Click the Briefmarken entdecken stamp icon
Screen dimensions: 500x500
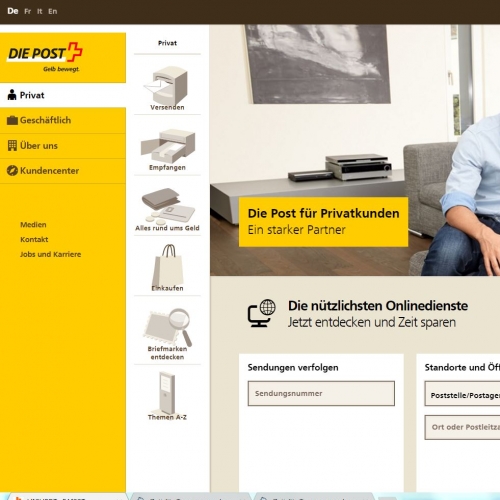tap(168, 327)
